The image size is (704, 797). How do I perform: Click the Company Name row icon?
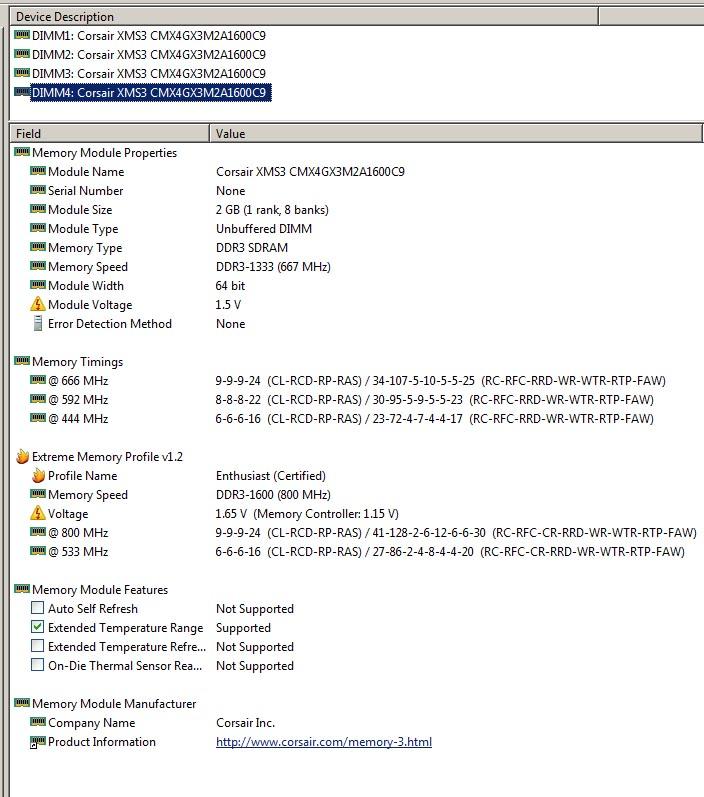38,722
